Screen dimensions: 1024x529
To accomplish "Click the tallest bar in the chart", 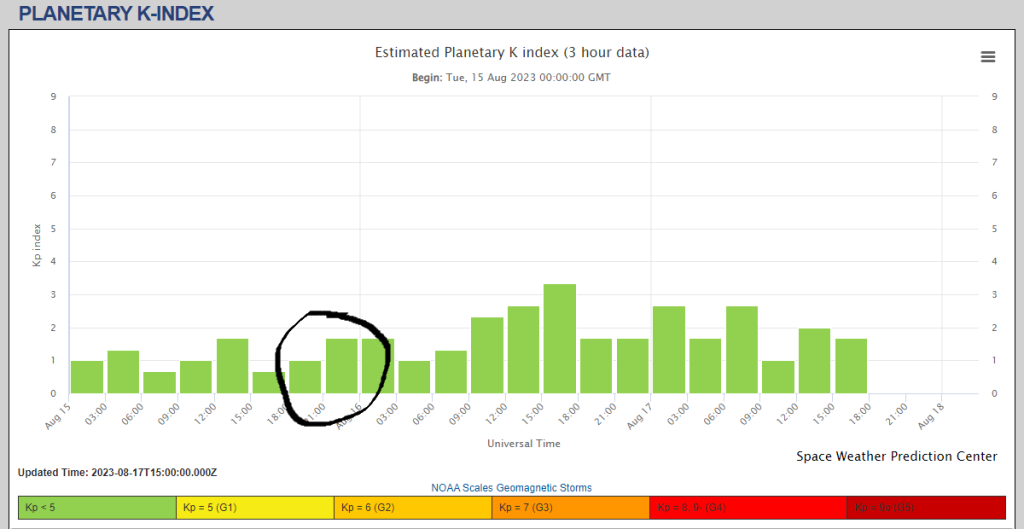I will click(559, 339).
